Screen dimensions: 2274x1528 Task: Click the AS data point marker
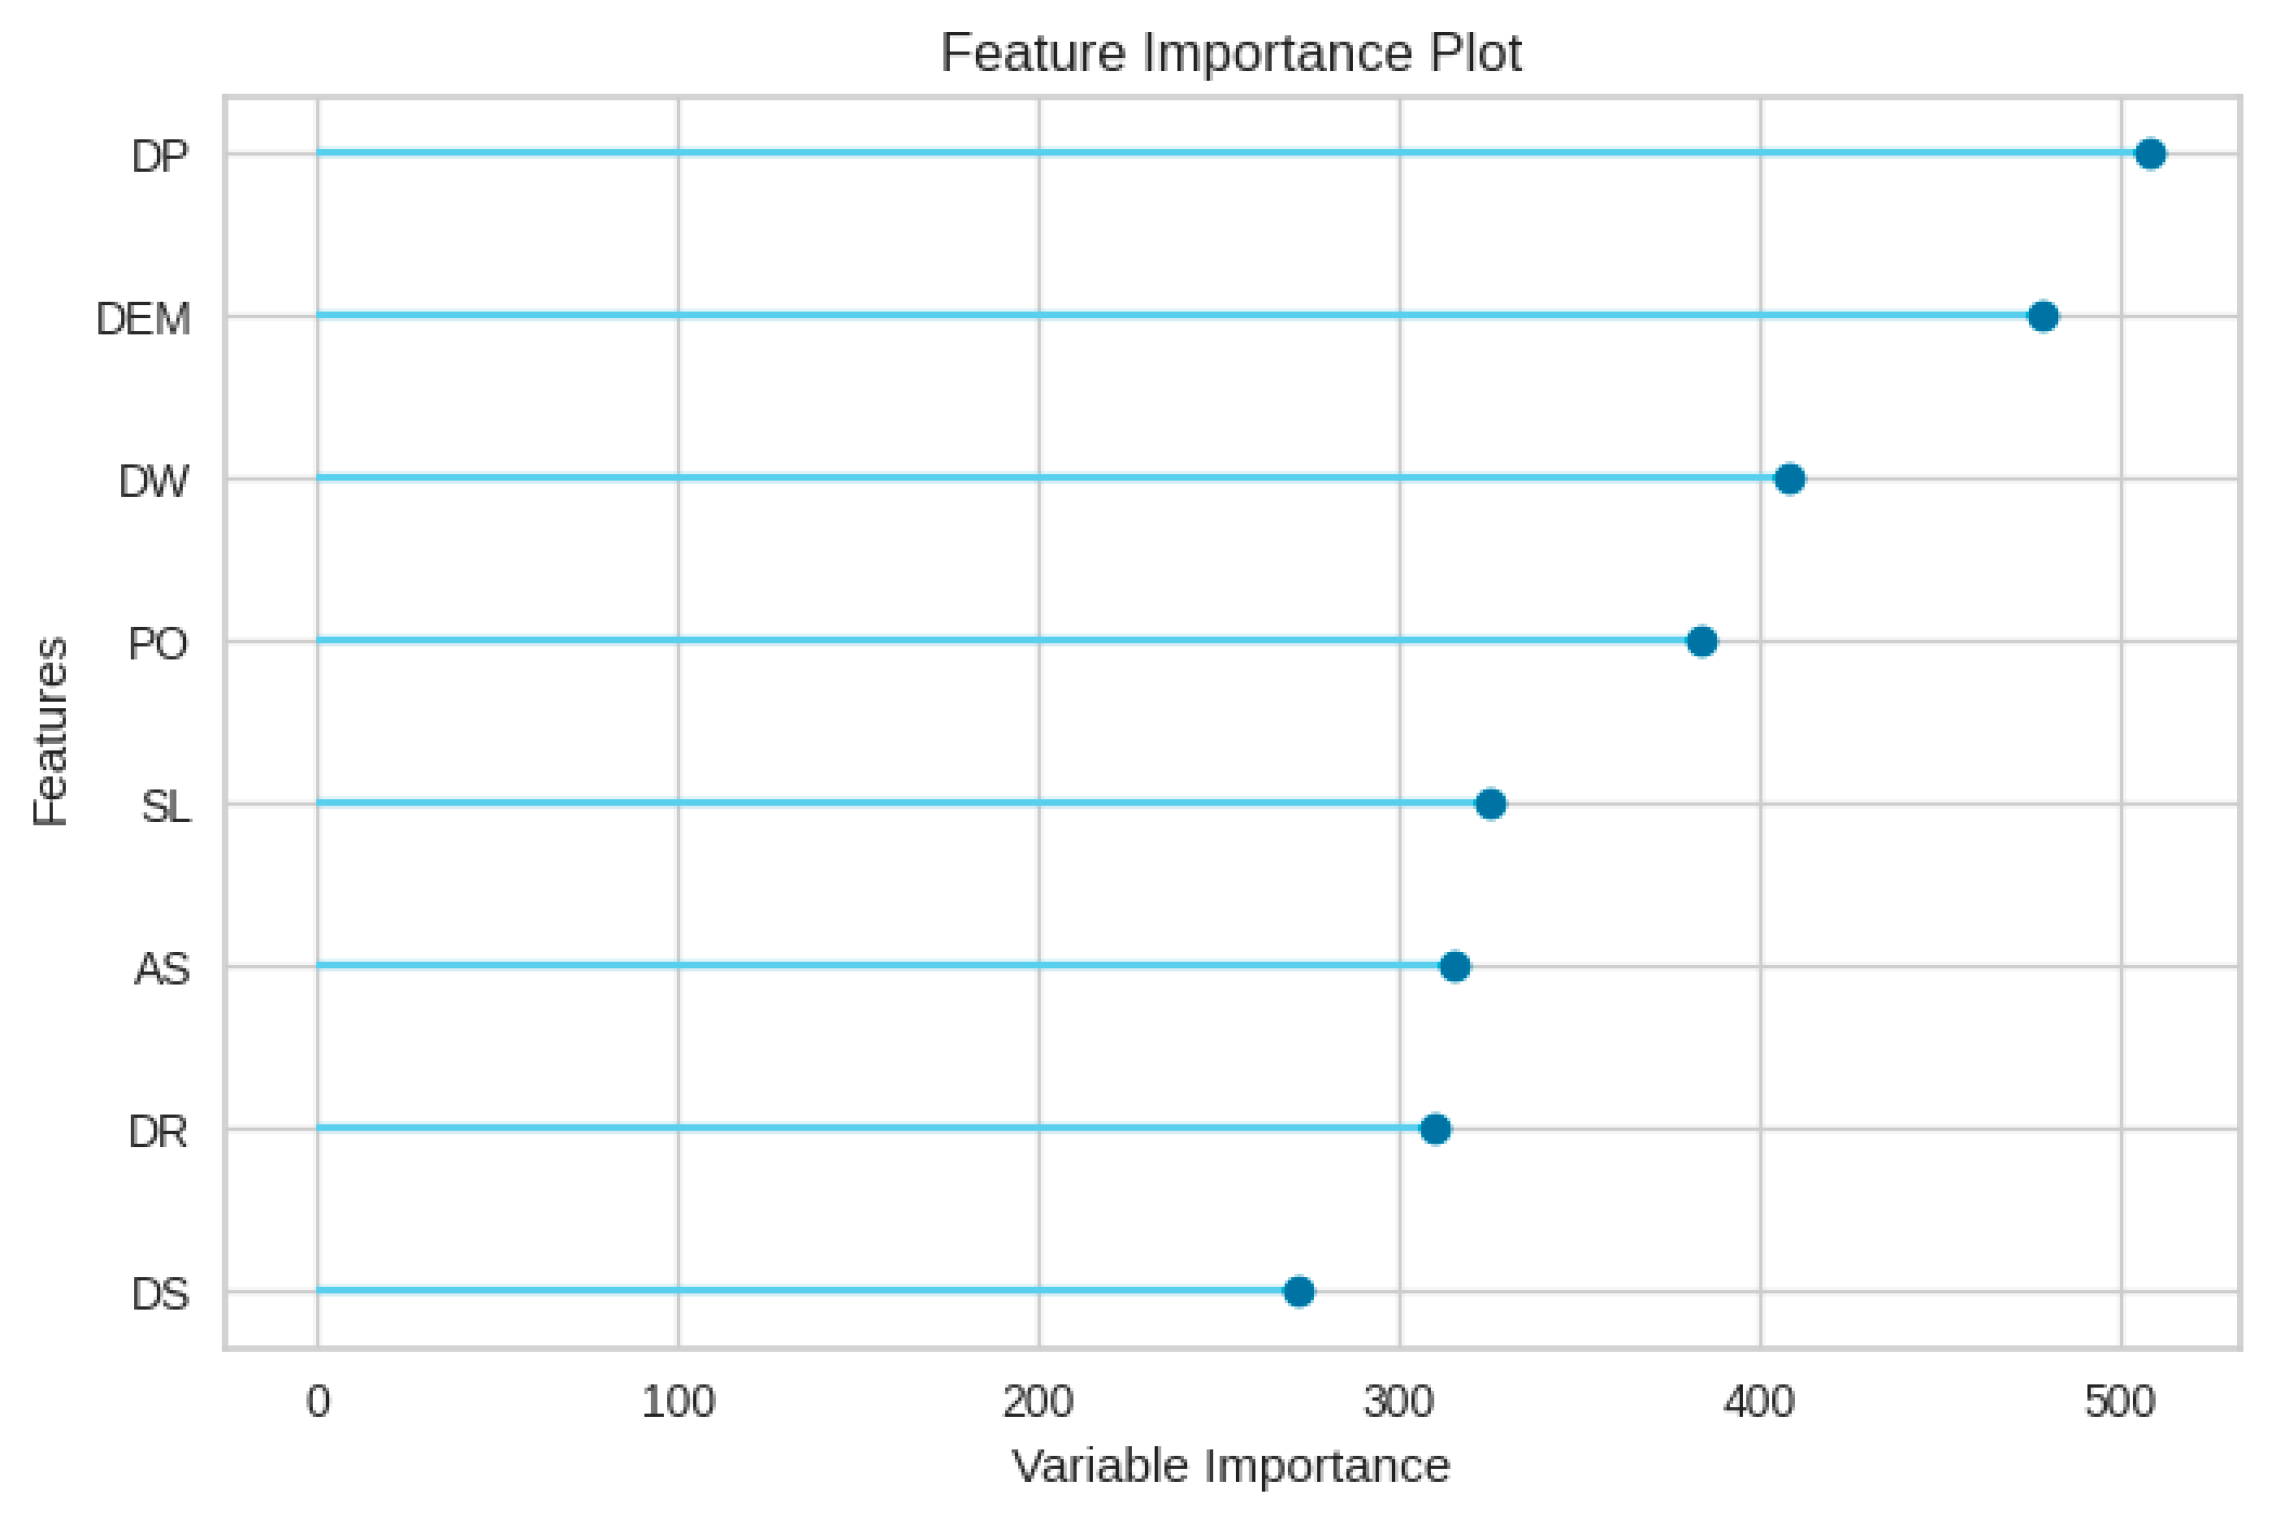(1454, 967)
